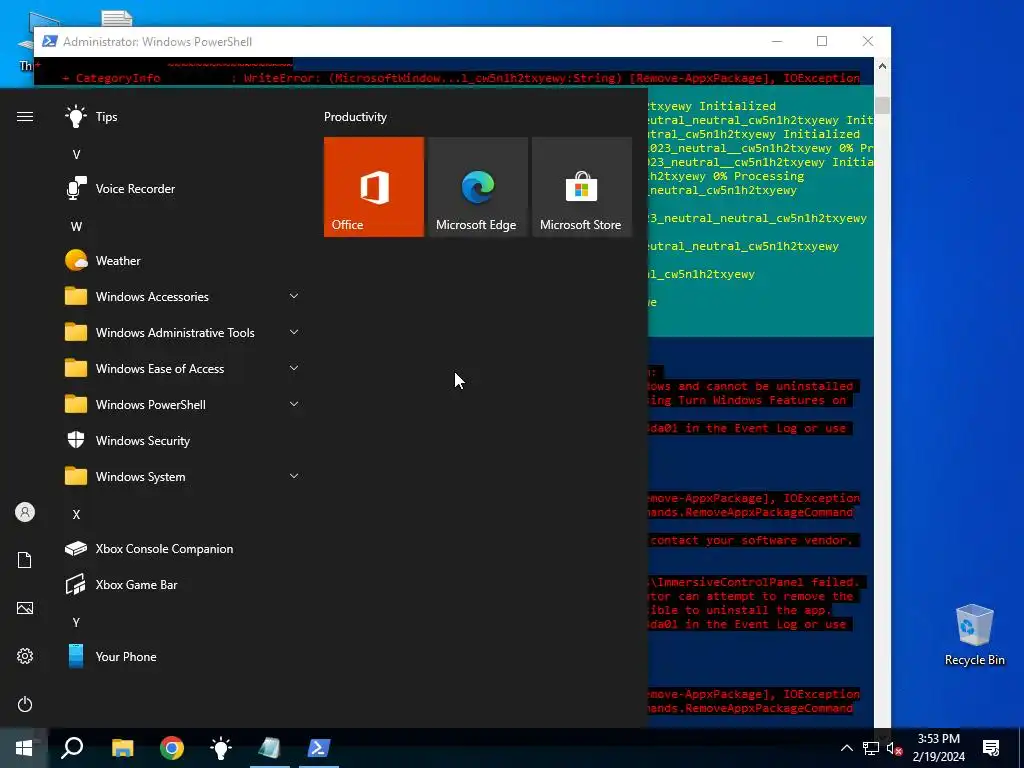Click the letter W group header
The image size is (1024, 768).
[76, 227]
